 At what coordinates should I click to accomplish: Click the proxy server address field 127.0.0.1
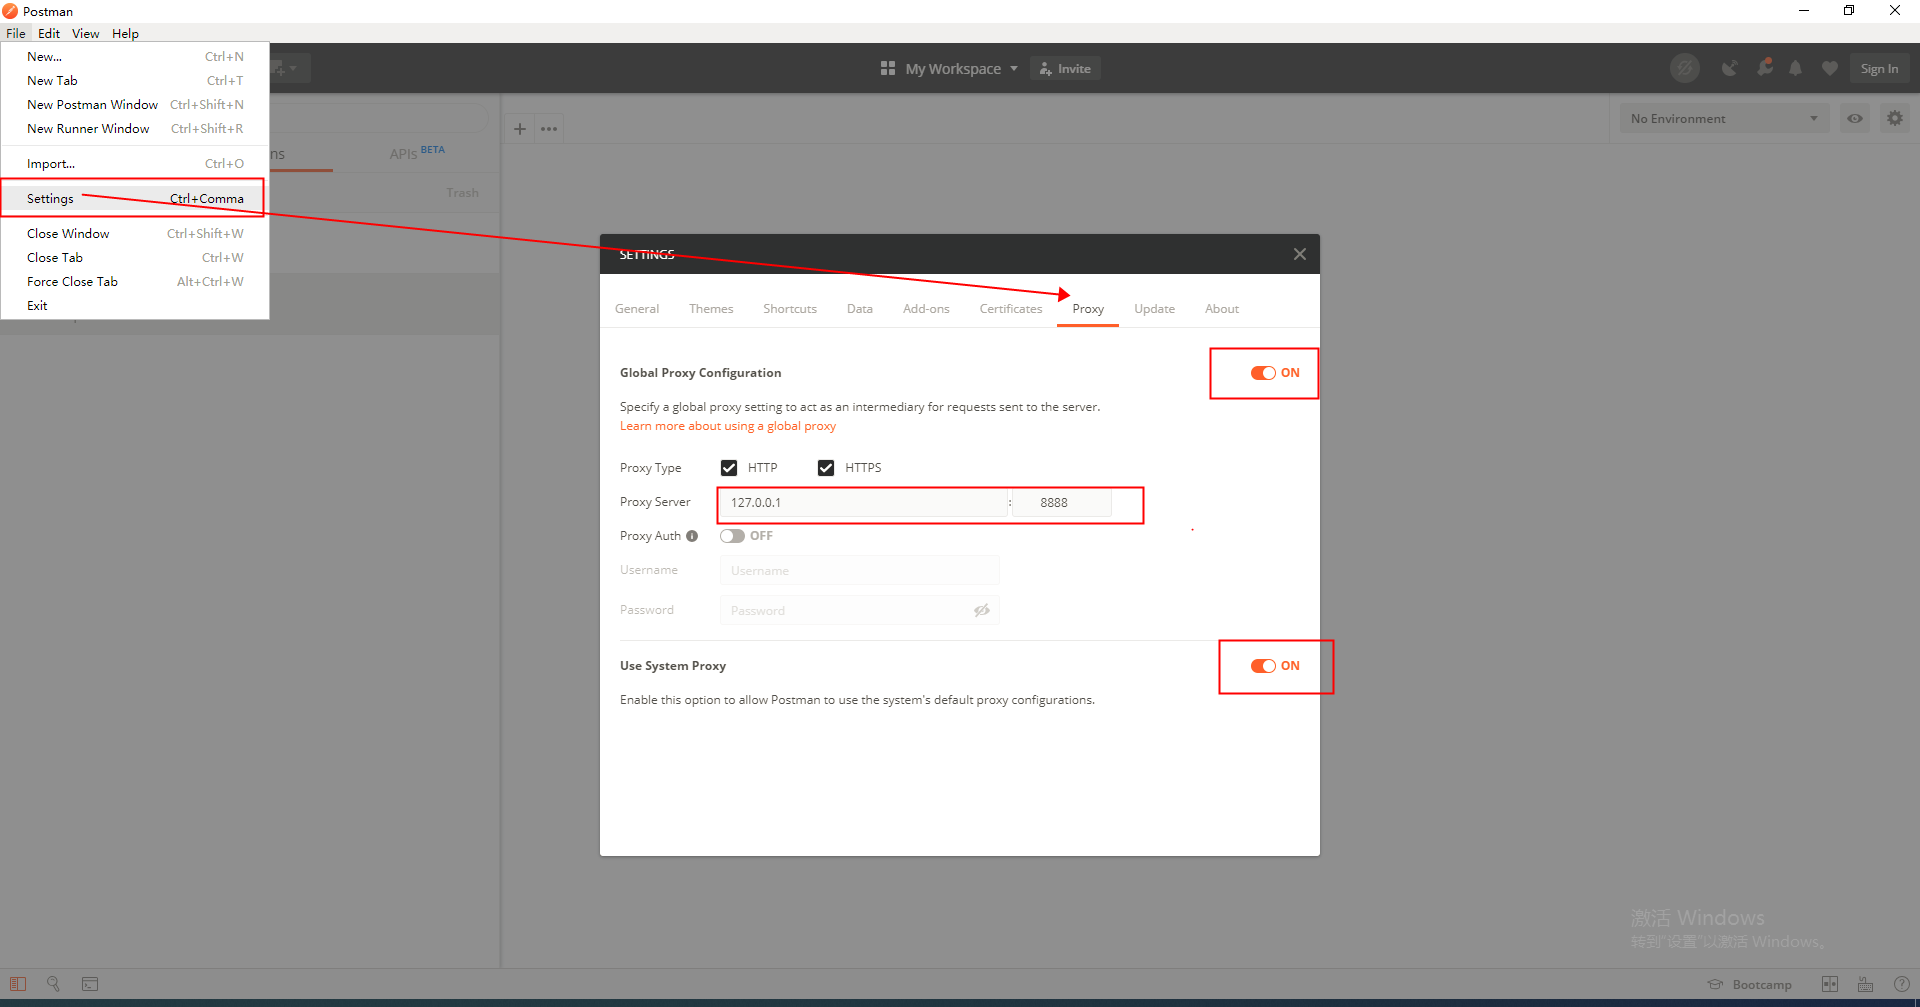point(863,503)
